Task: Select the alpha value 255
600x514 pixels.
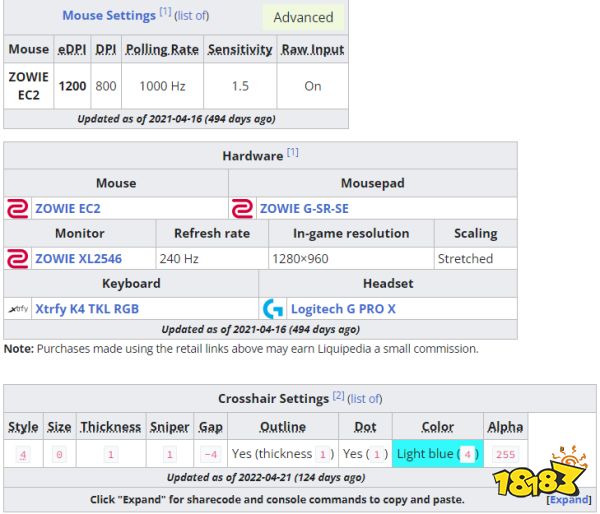Action: tap(505, 454)
